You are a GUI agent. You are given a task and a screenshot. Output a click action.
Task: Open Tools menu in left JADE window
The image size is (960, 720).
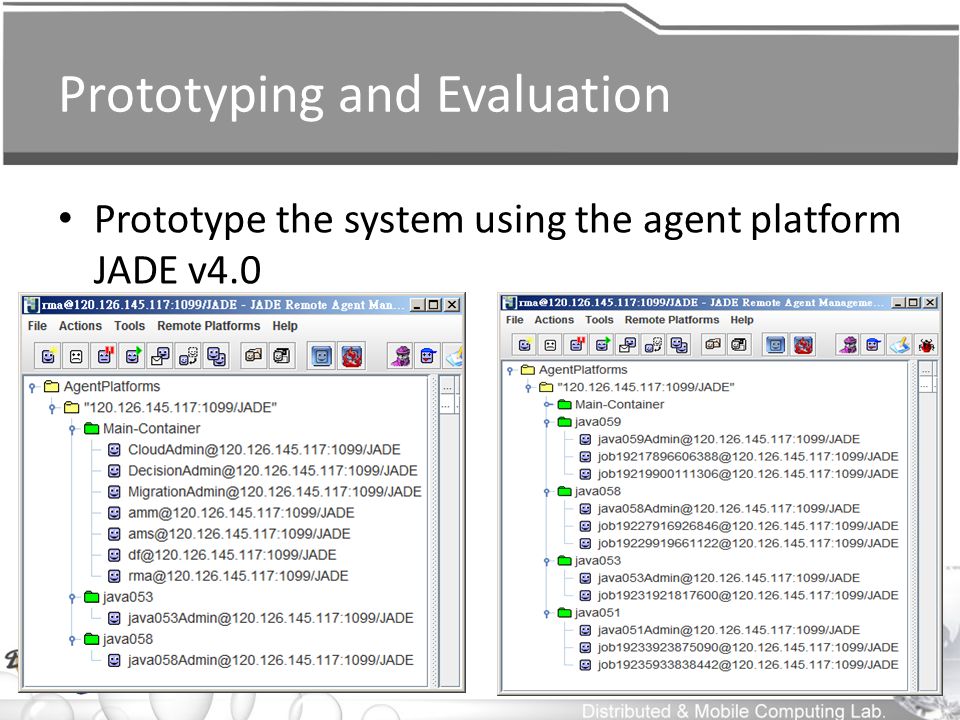[x=129, y=326]
